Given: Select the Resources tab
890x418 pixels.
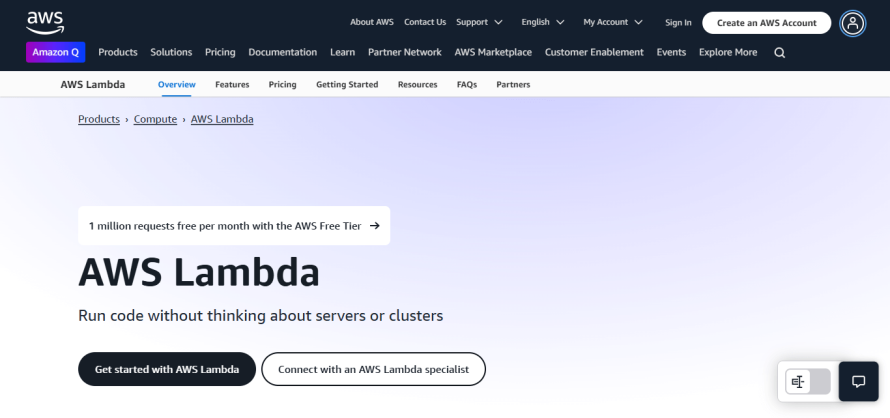Looking at the screenshot, I should (x=418, y=84).
